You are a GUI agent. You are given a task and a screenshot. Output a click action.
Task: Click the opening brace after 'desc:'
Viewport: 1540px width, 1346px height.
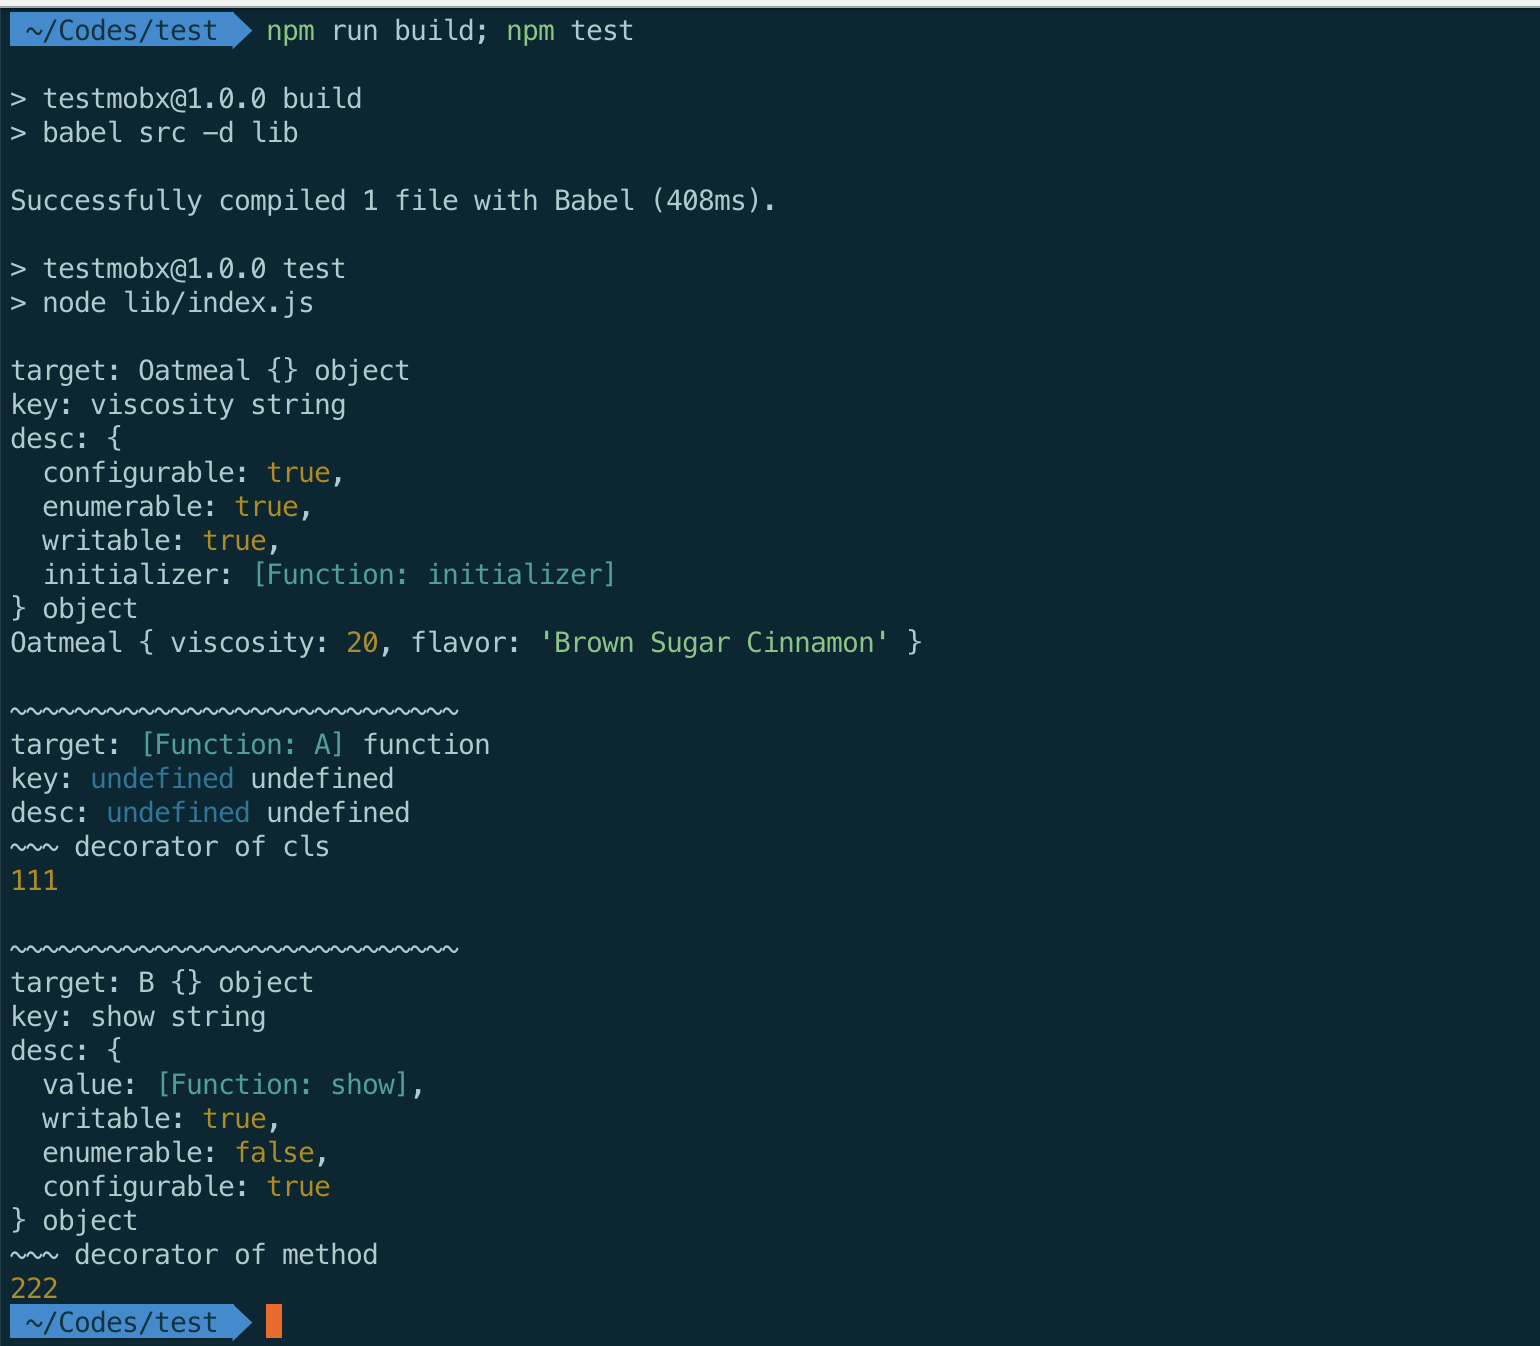114,437
